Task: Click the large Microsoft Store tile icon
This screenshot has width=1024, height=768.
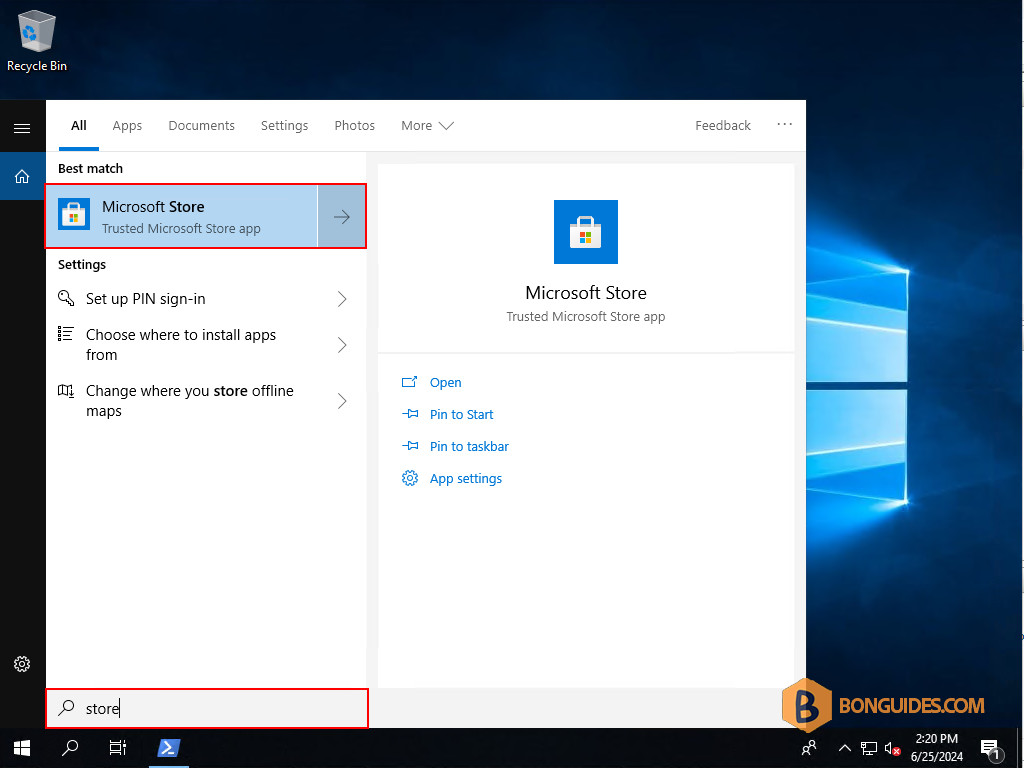Action: [x=586, y=232]
